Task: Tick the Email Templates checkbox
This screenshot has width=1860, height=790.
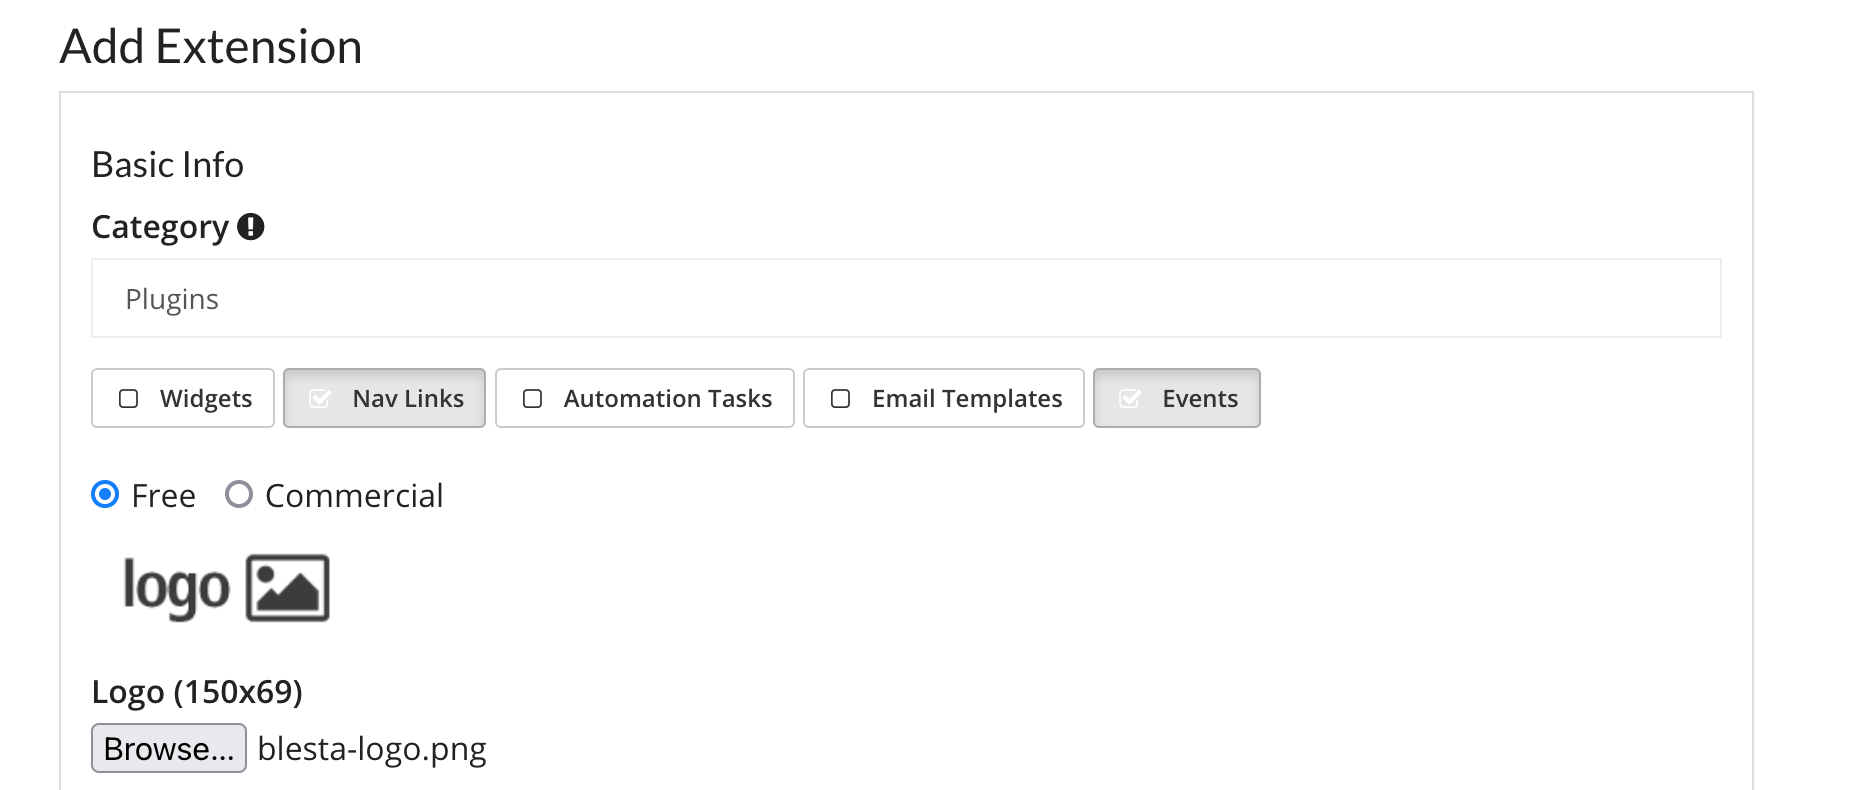Action: pyautogui.click(x=841, y=399)
